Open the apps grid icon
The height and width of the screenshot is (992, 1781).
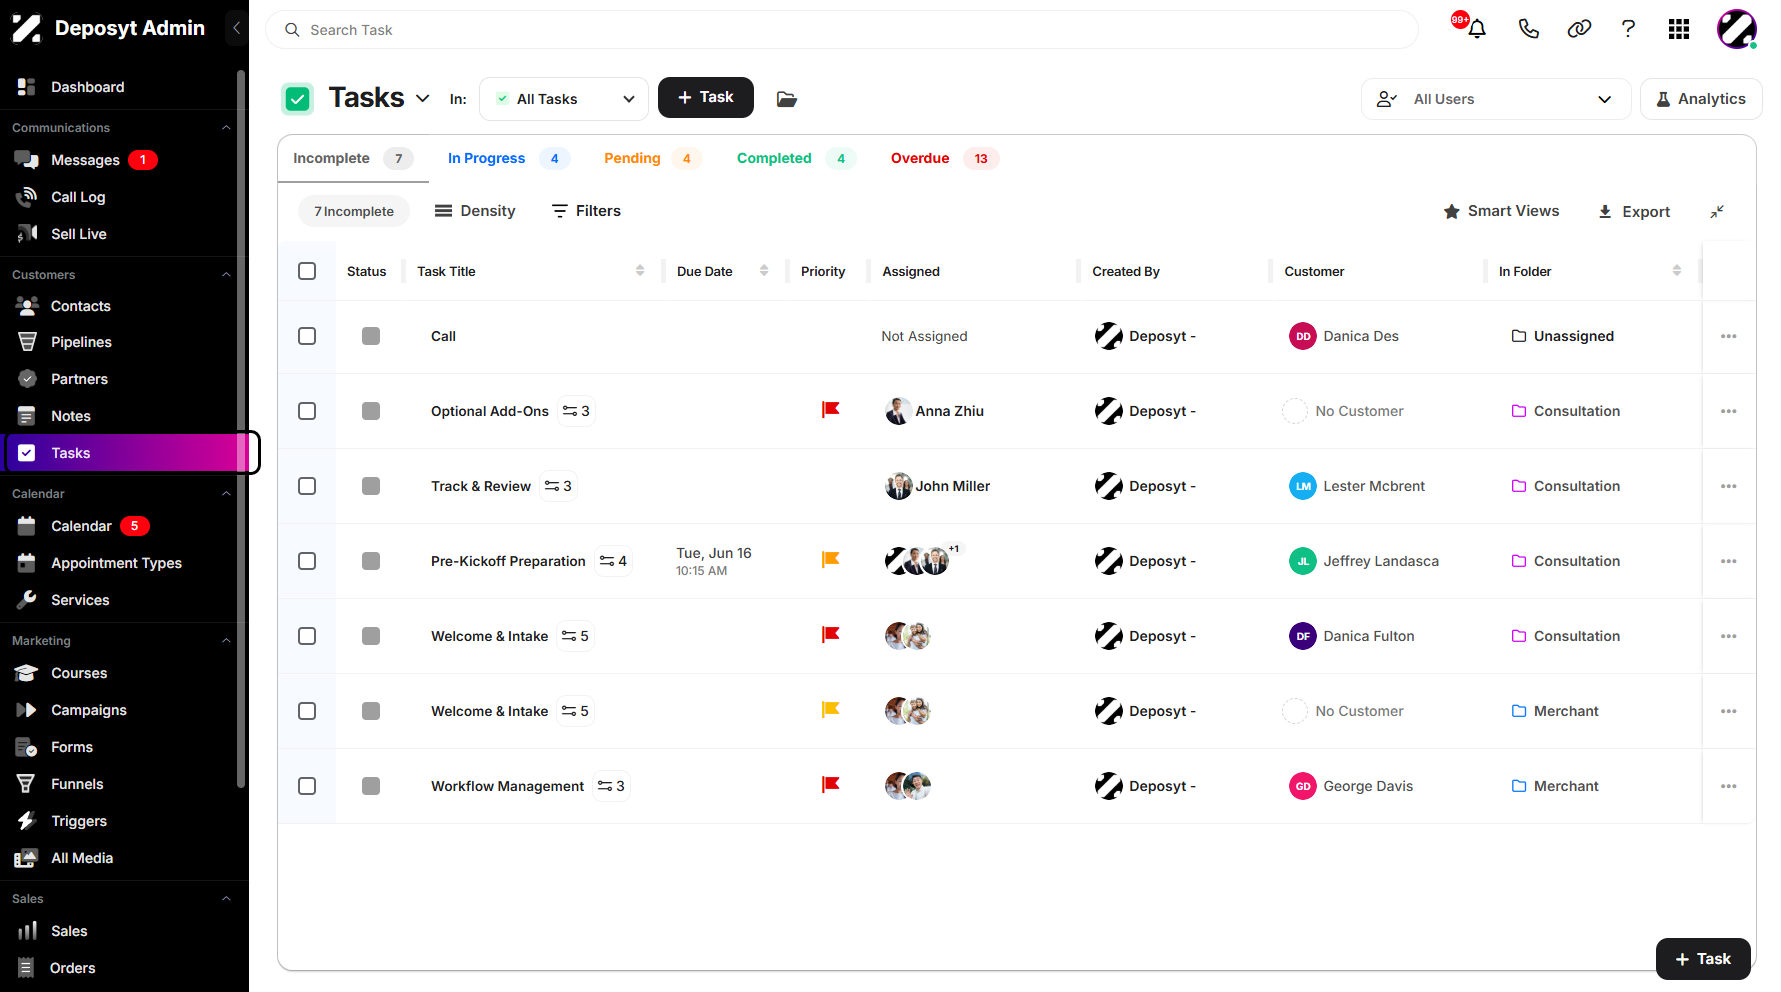tap(1679, 29)
